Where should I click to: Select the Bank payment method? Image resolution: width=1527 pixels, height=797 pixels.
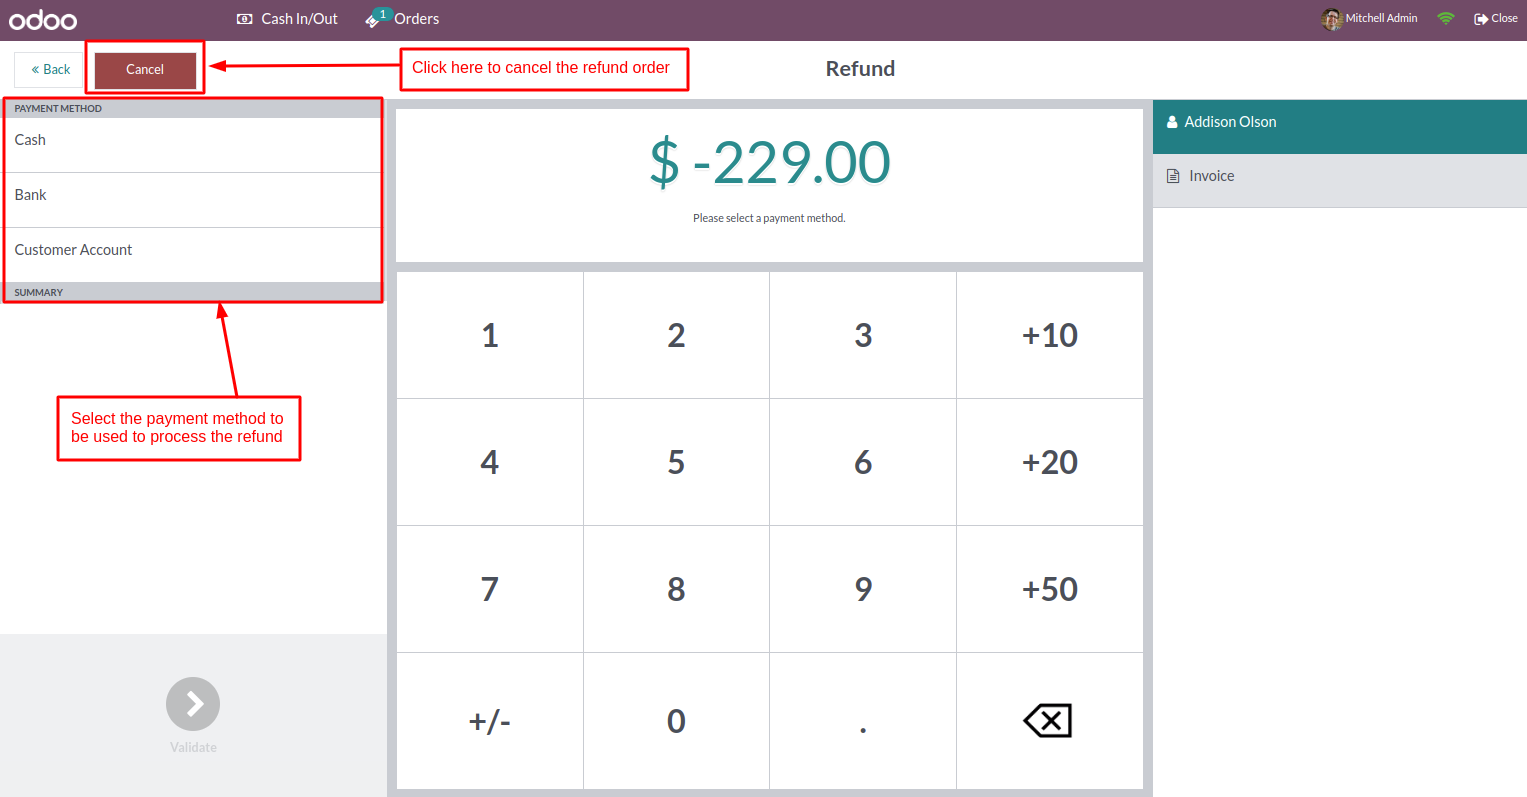click(193, 200)
